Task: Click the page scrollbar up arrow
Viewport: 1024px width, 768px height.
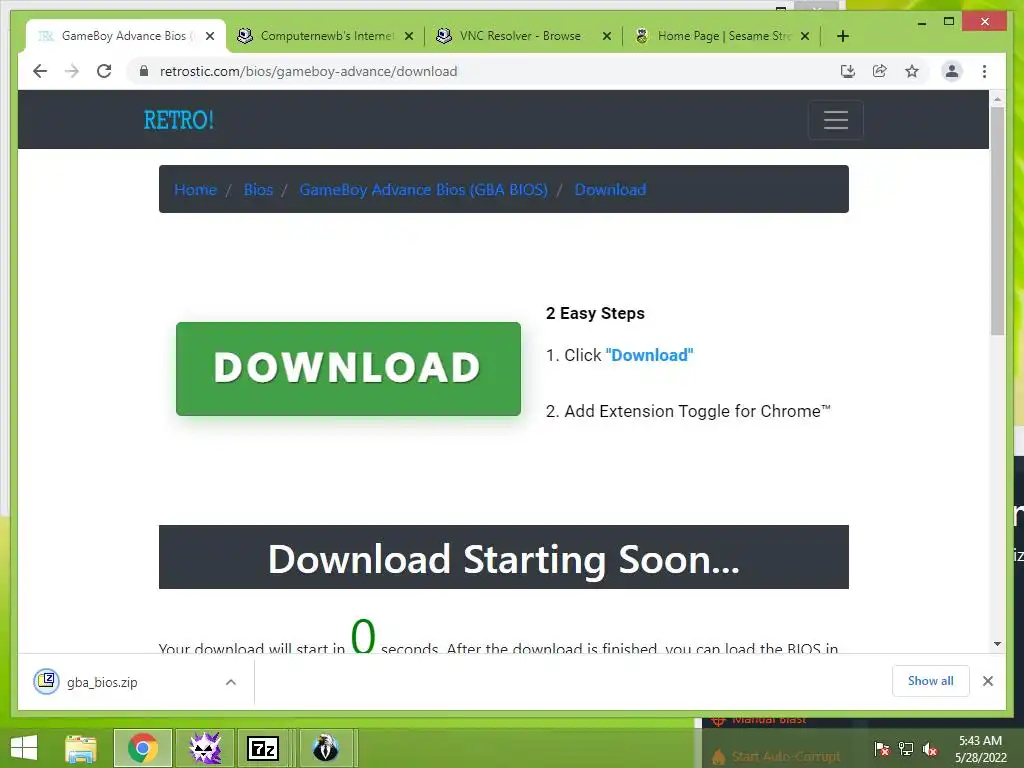Action: pyautogui.click(x=997, y=99)
